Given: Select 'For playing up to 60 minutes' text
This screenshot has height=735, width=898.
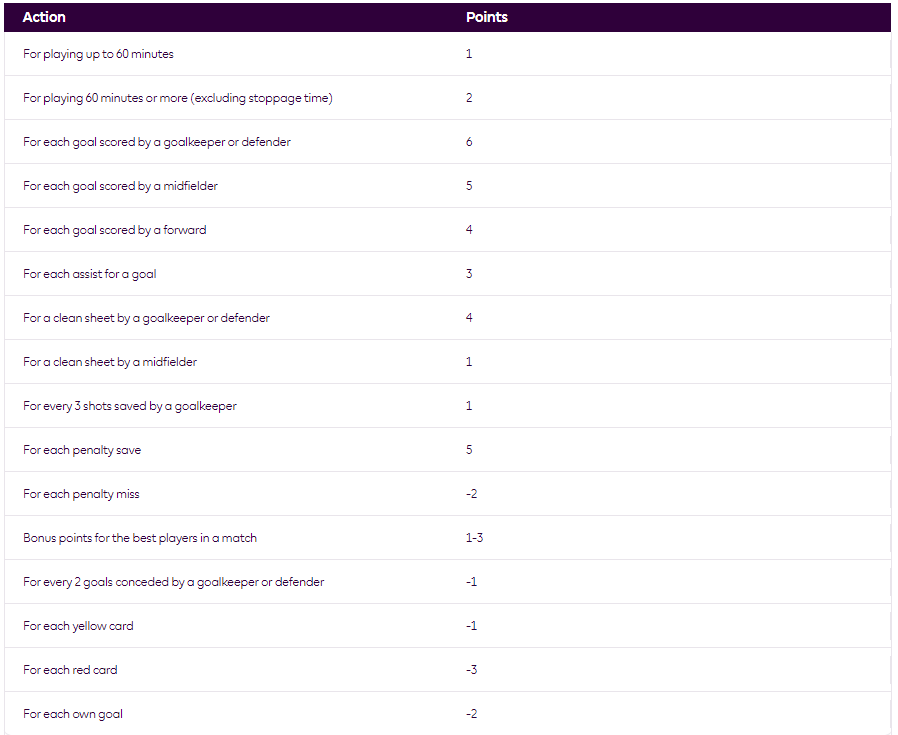Looking at the screenshot, I should (x=98, y=54).
